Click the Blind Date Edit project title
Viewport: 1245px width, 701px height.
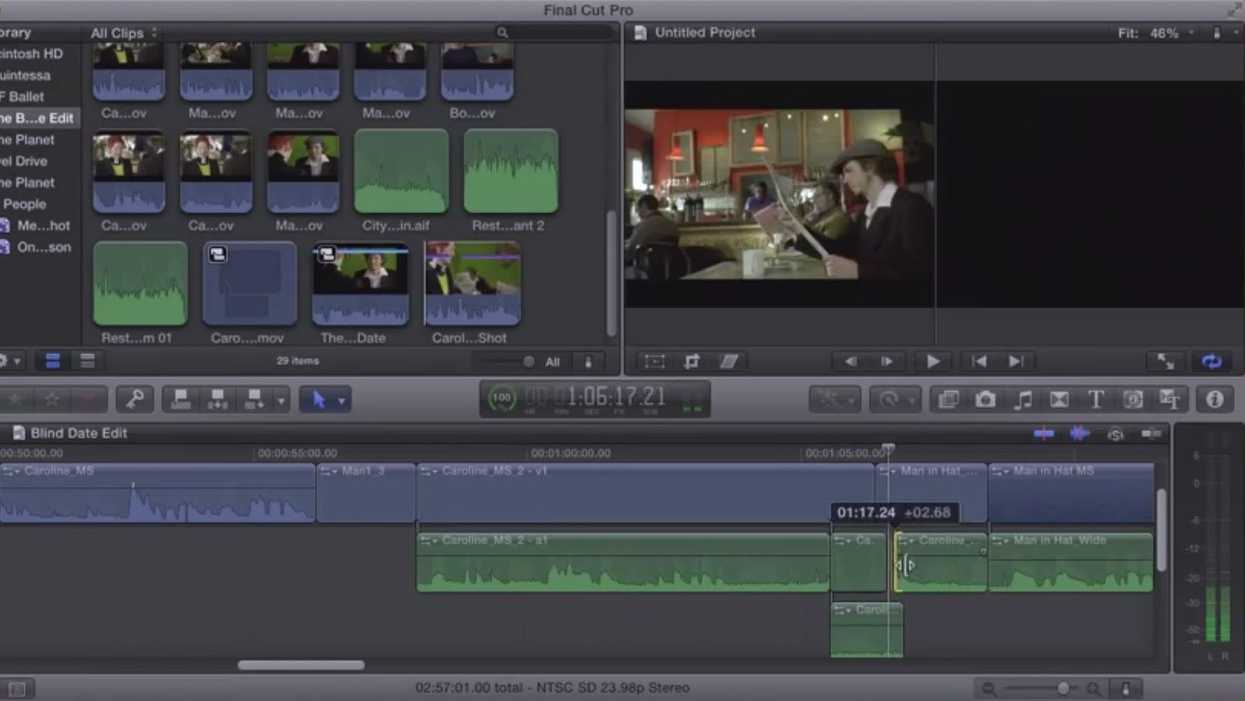click(x=79, y=433)
